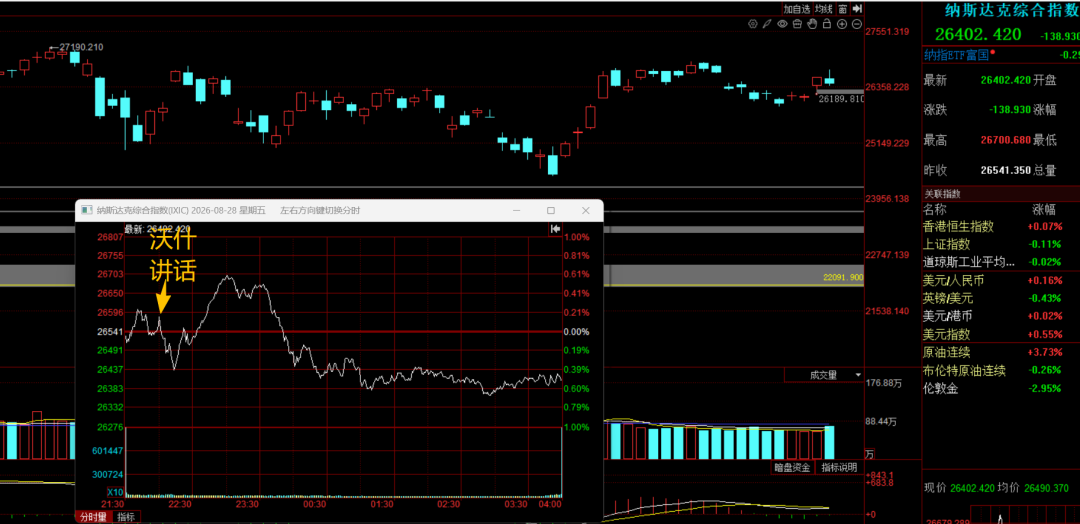The height and width of the screenshot is (524, 1080).
Task: Click the red dot beside 纳指ETF富国
Action: coord(993,52)
